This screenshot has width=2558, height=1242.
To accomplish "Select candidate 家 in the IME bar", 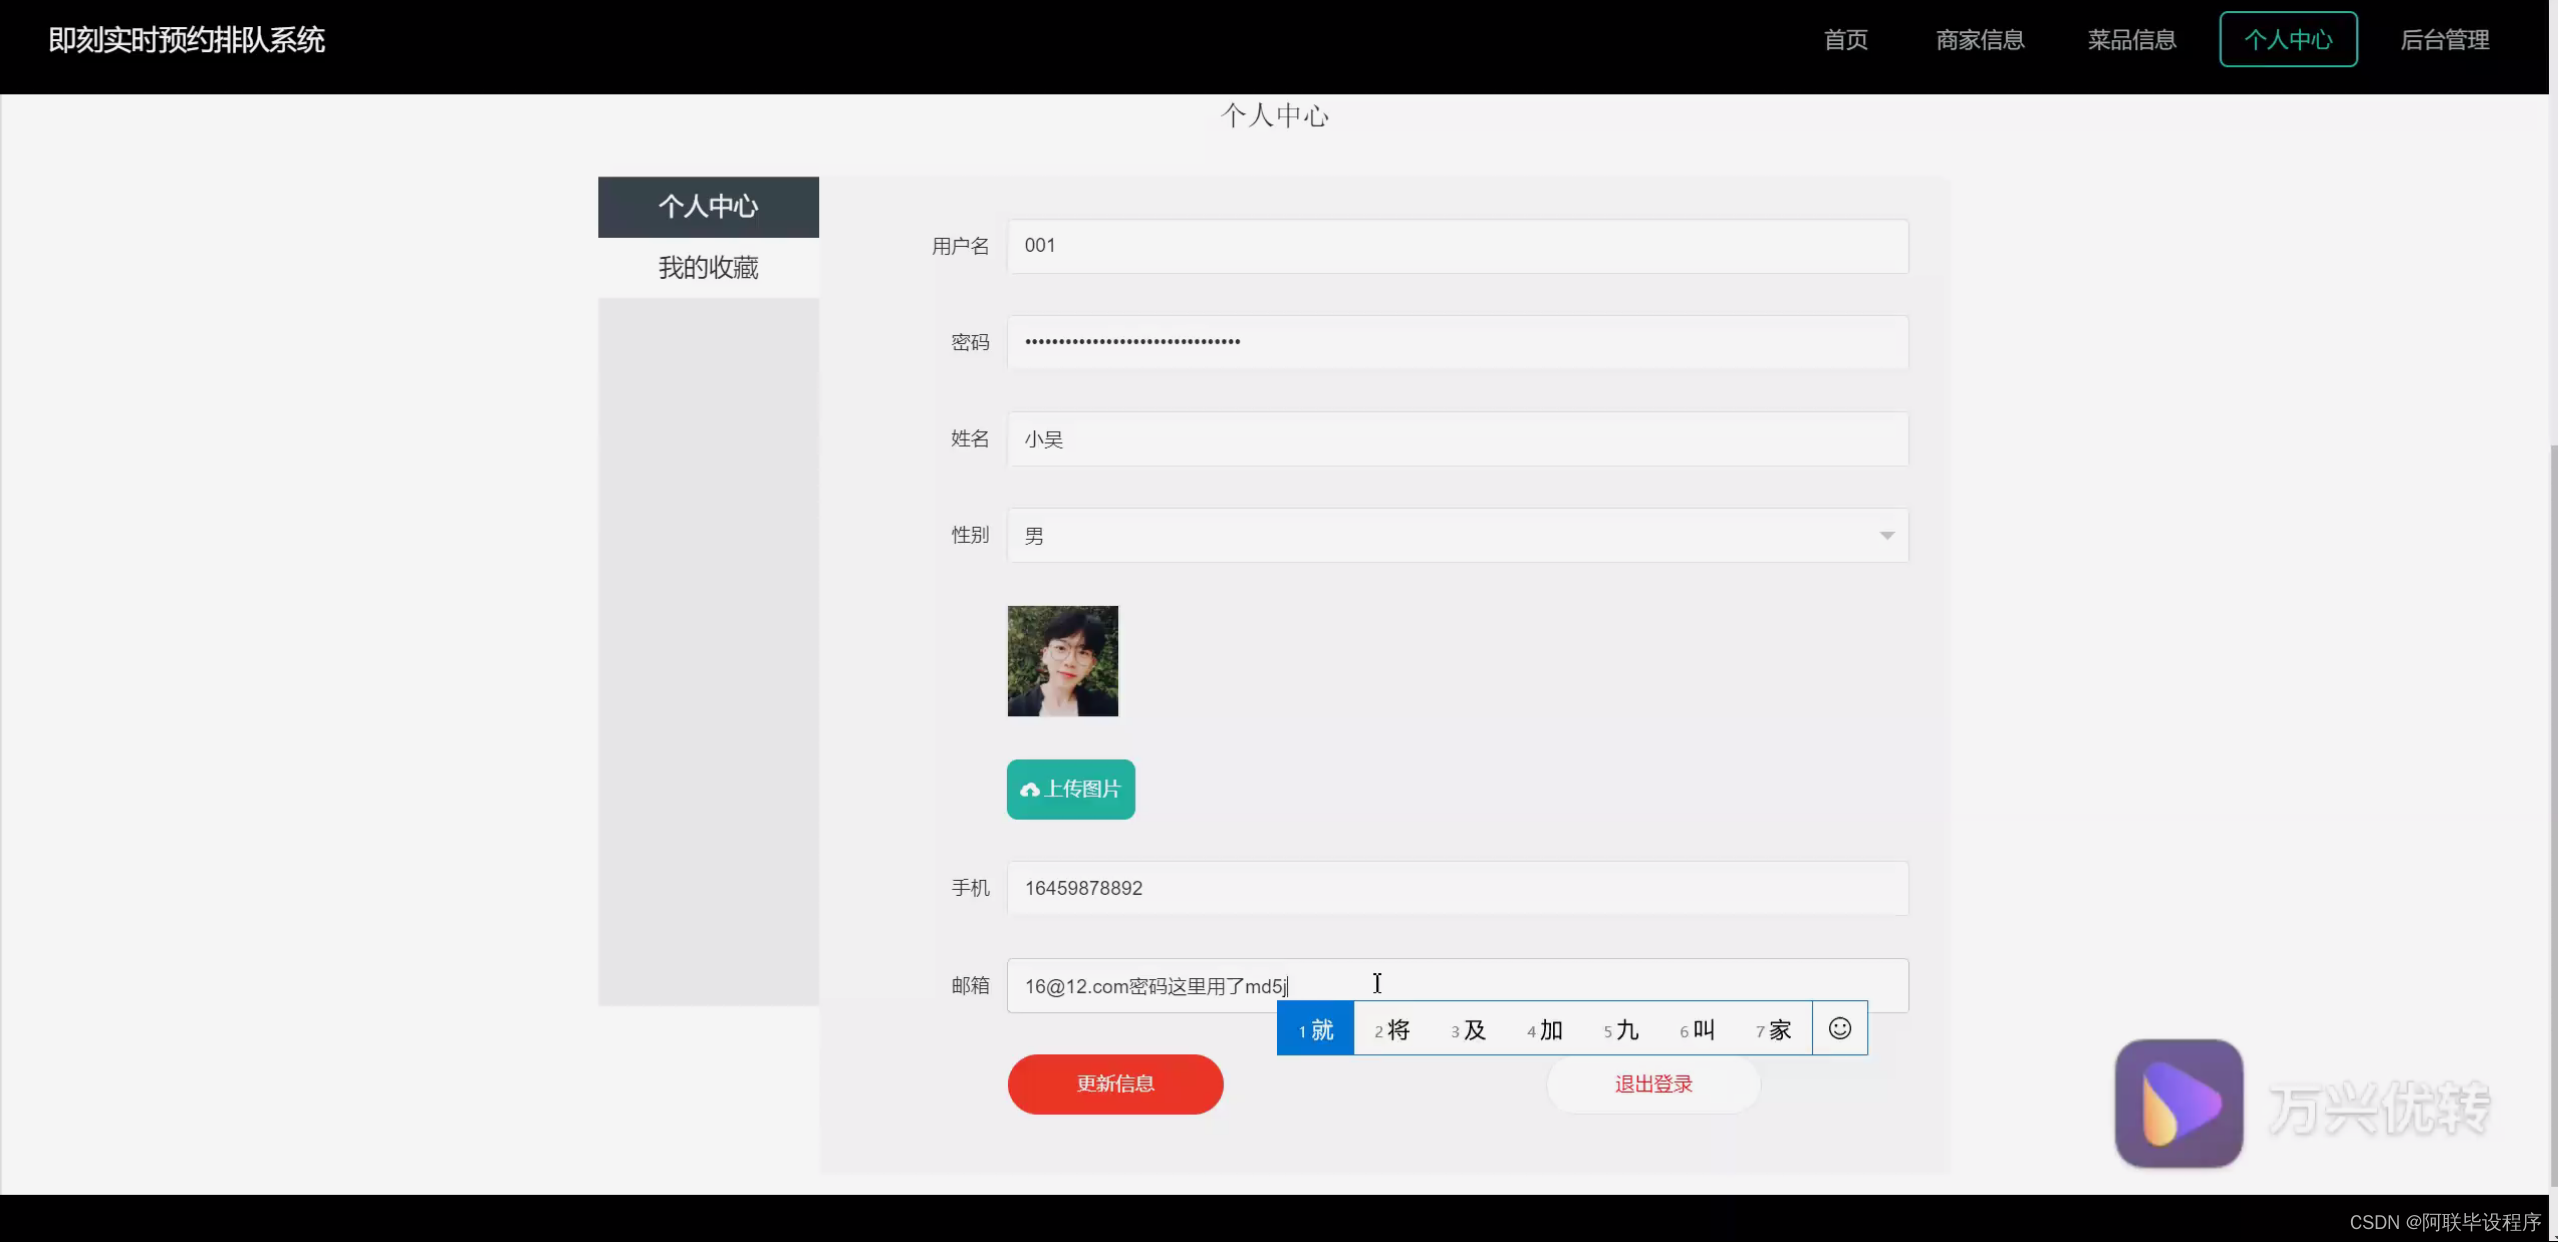I will pyautogui.click(x=1772, y=1028).
